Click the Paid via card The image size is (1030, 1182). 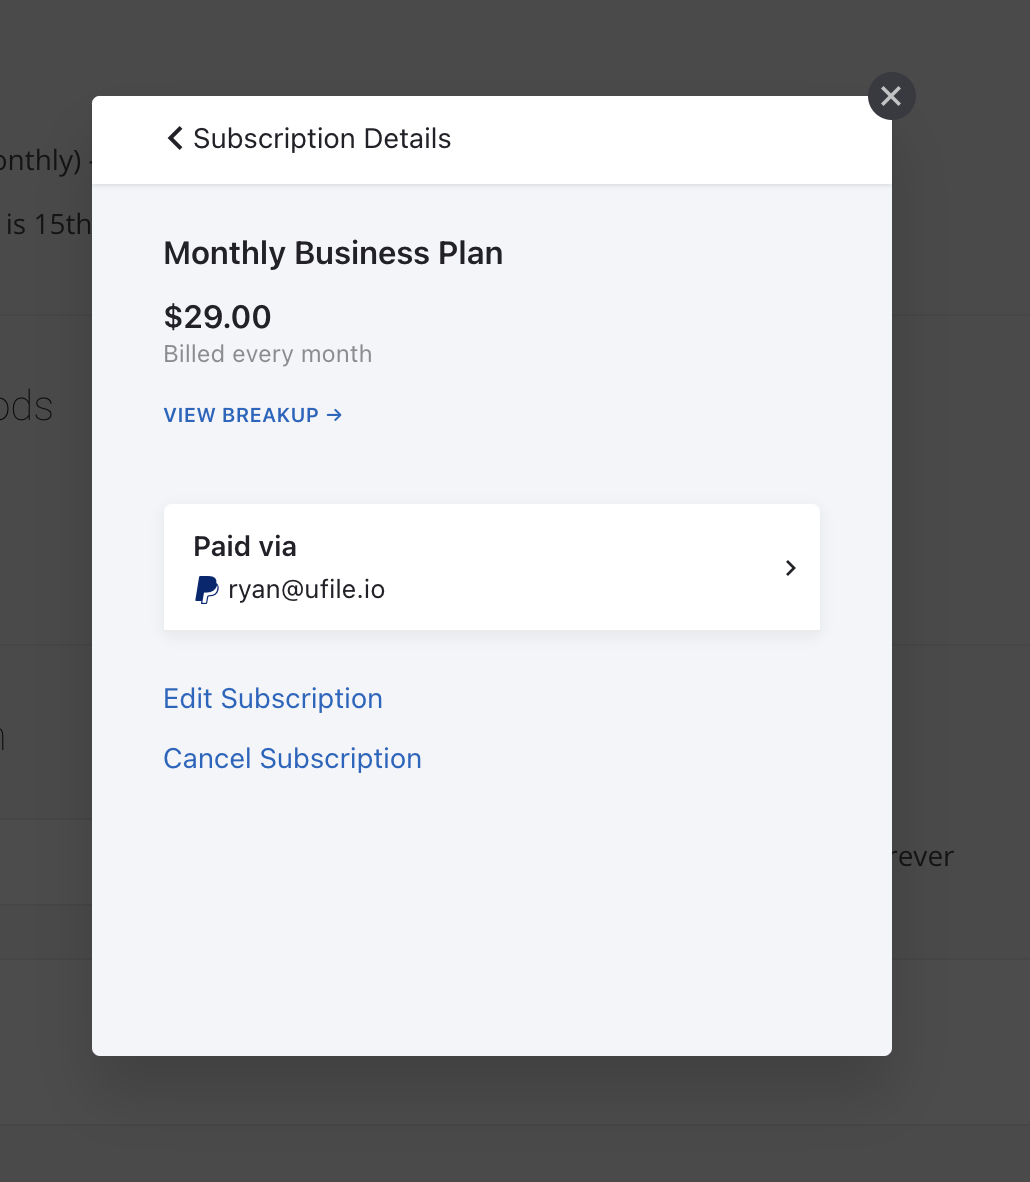[x=492, y=567]
